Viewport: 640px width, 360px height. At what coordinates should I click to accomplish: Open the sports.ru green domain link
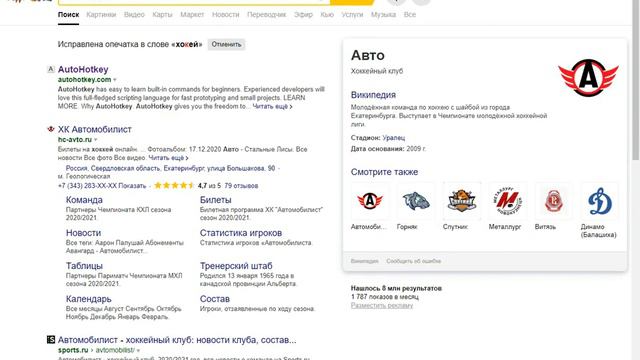[73, 350]
